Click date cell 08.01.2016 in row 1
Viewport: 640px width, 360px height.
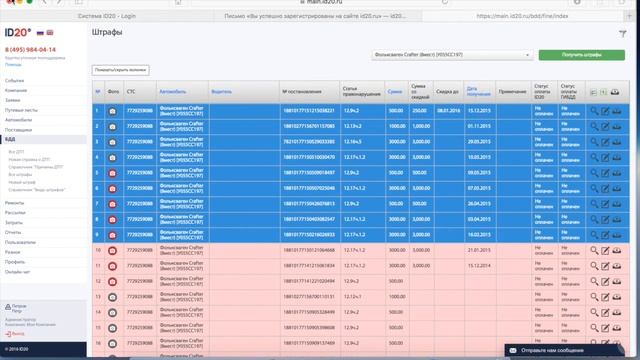tap(448, 111)
